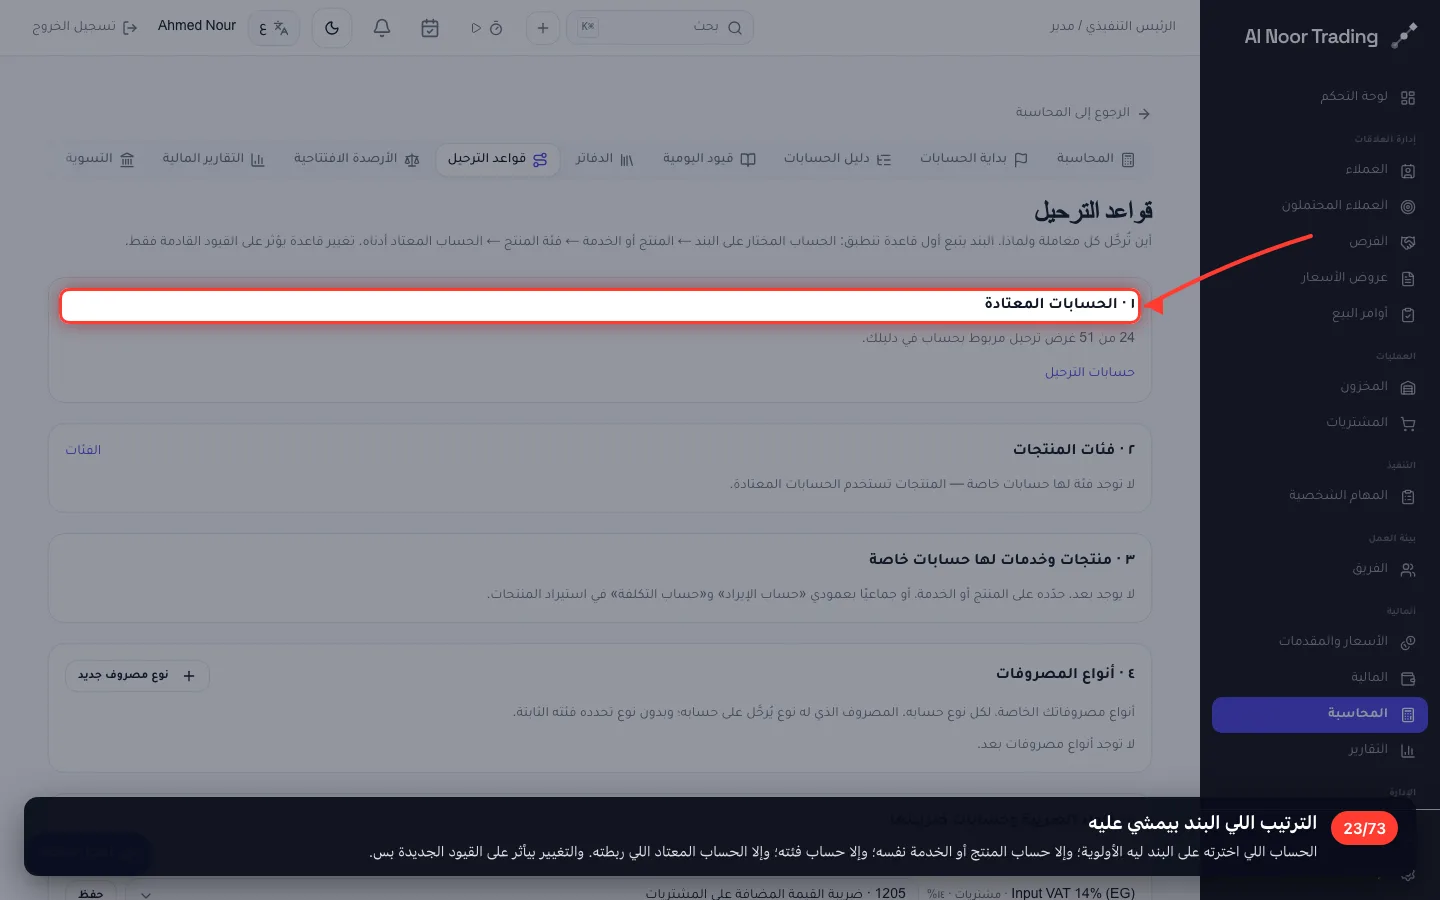Open the حسابات الترحيل link

1090,372
